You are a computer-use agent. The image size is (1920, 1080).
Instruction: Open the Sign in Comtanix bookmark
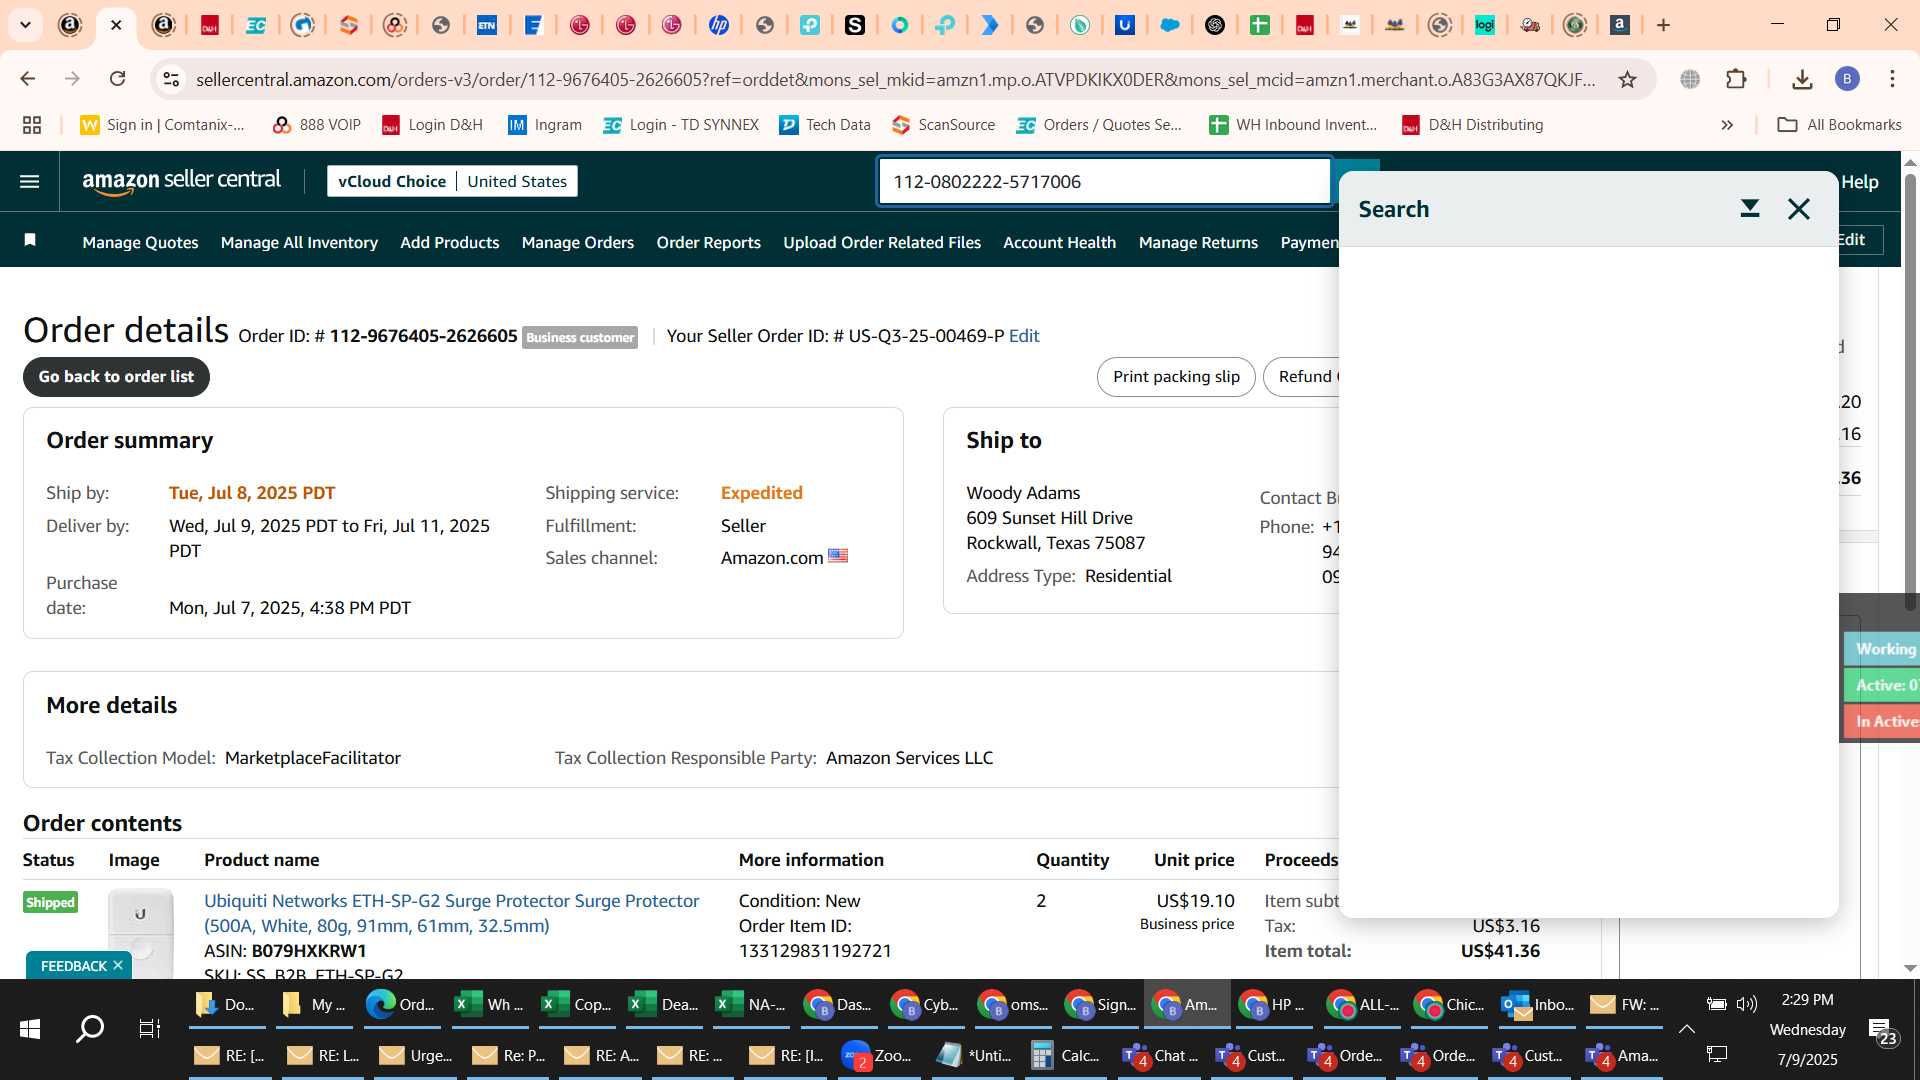click(x=163, y=125)
